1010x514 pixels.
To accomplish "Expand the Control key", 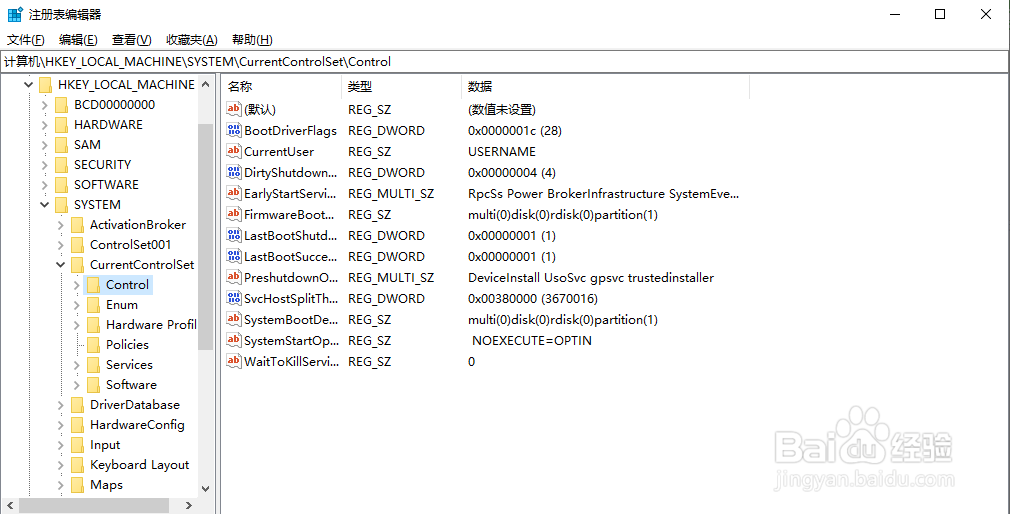I will pos(77,285).
